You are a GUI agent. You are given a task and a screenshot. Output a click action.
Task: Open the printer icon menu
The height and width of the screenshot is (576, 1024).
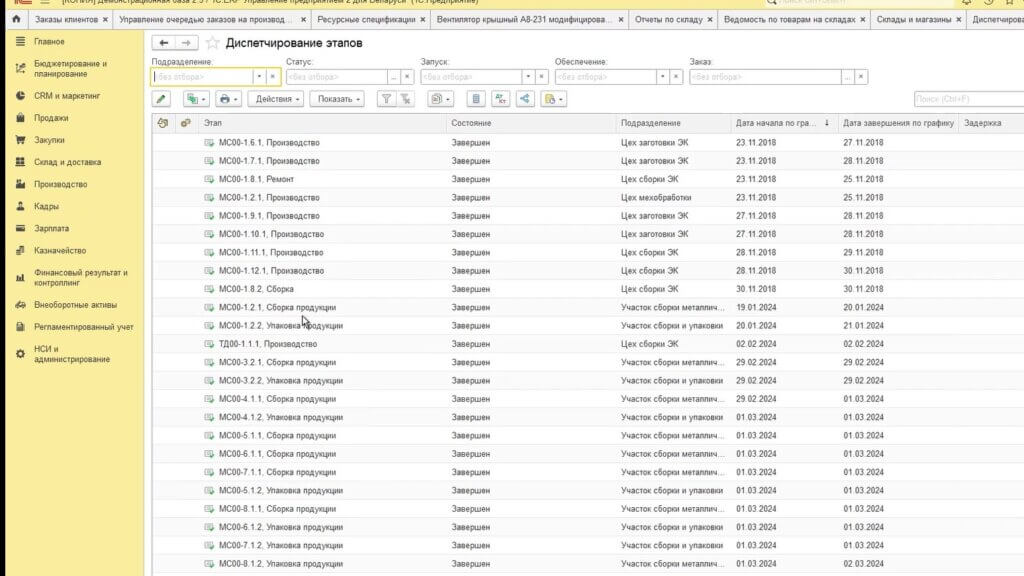(x=227, y=99)
